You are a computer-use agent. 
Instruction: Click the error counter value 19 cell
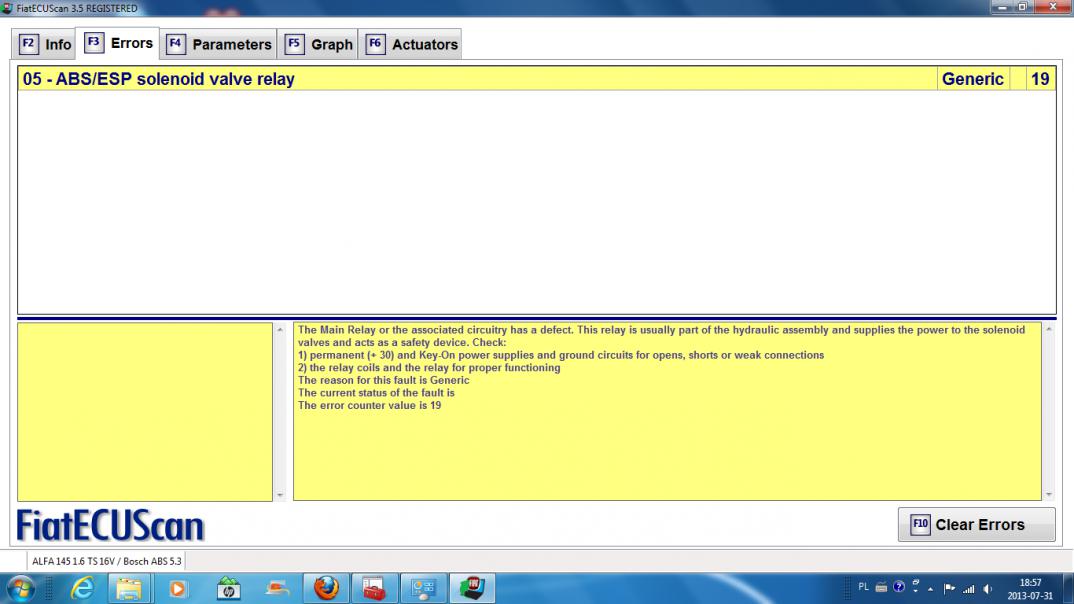[1040, 79]
